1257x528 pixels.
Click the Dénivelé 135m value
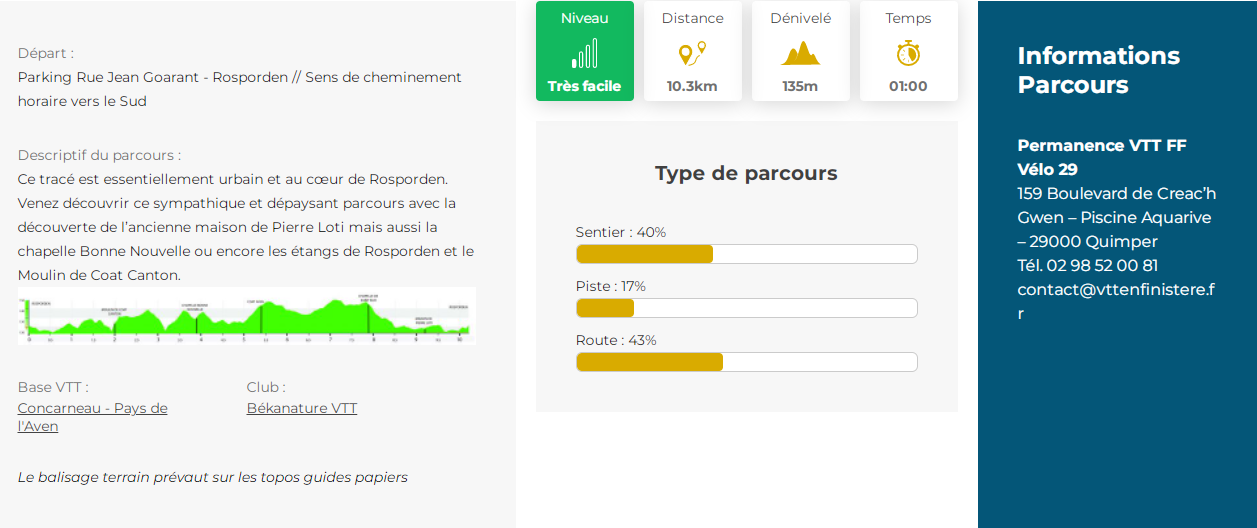click(x=800, y=86)
